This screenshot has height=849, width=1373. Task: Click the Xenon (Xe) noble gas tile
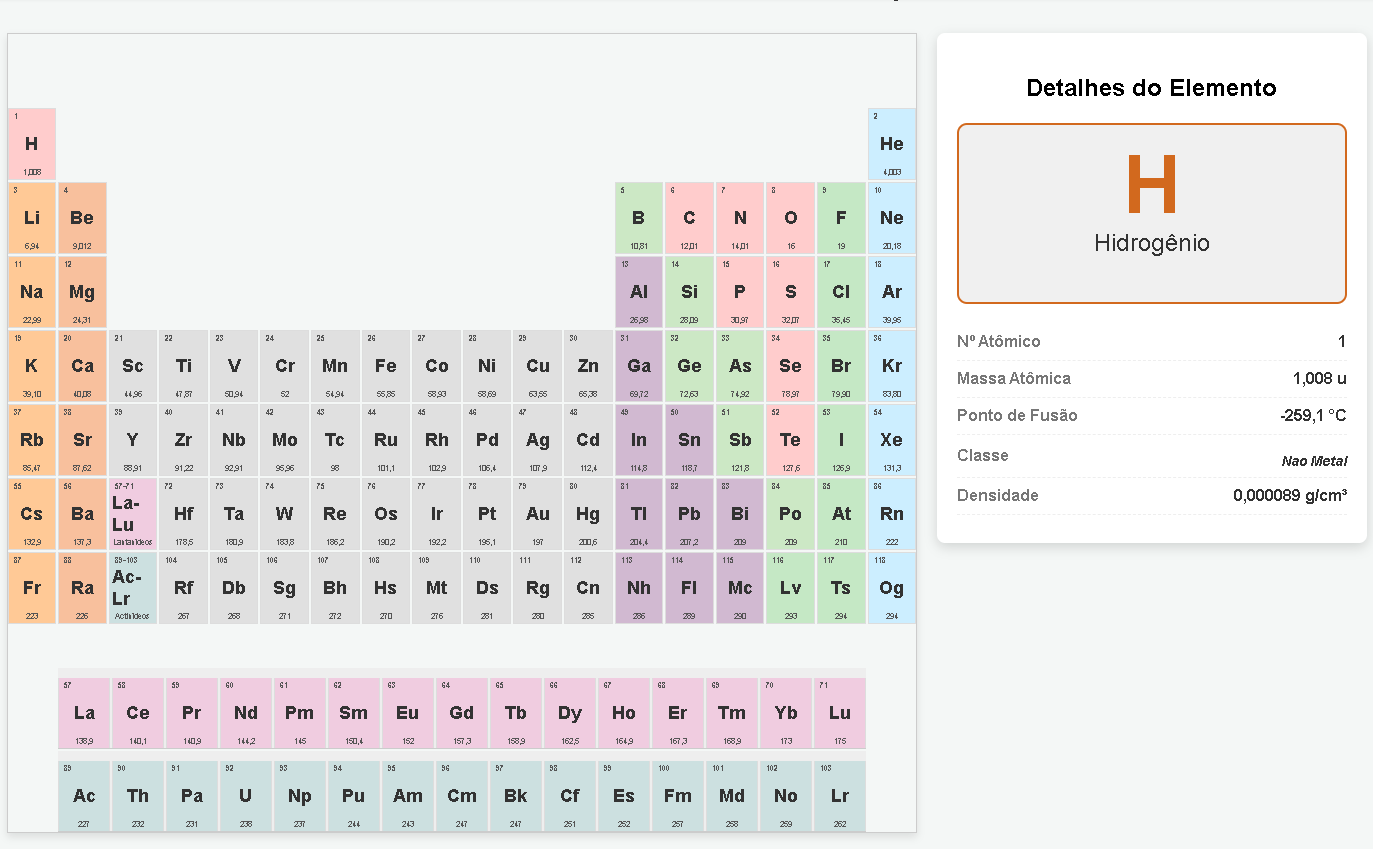pos(891,440)
